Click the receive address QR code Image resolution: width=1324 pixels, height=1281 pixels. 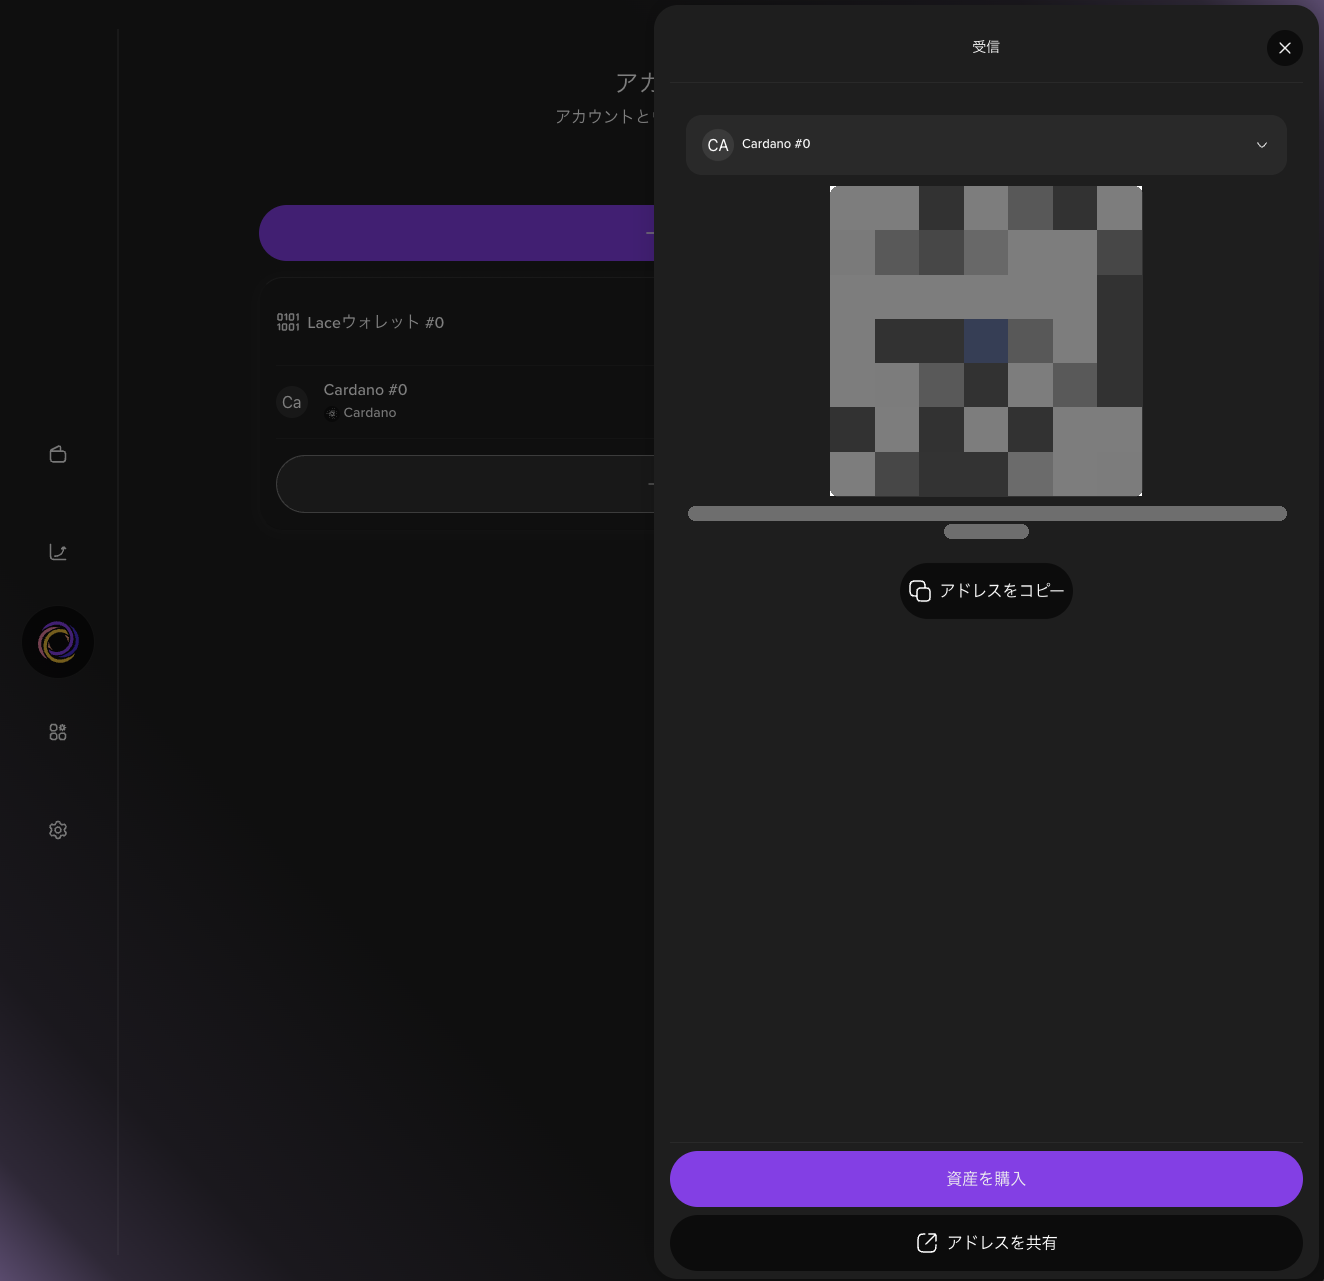[986, 341]
